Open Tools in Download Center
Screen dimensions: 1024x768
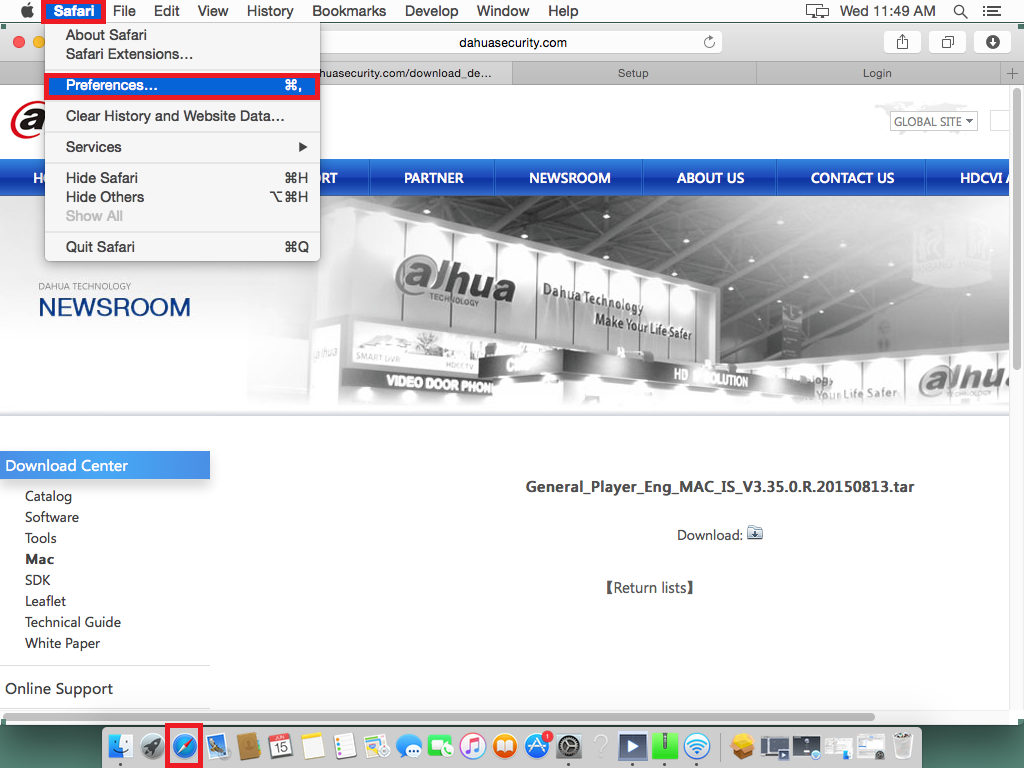click(40, 538)
